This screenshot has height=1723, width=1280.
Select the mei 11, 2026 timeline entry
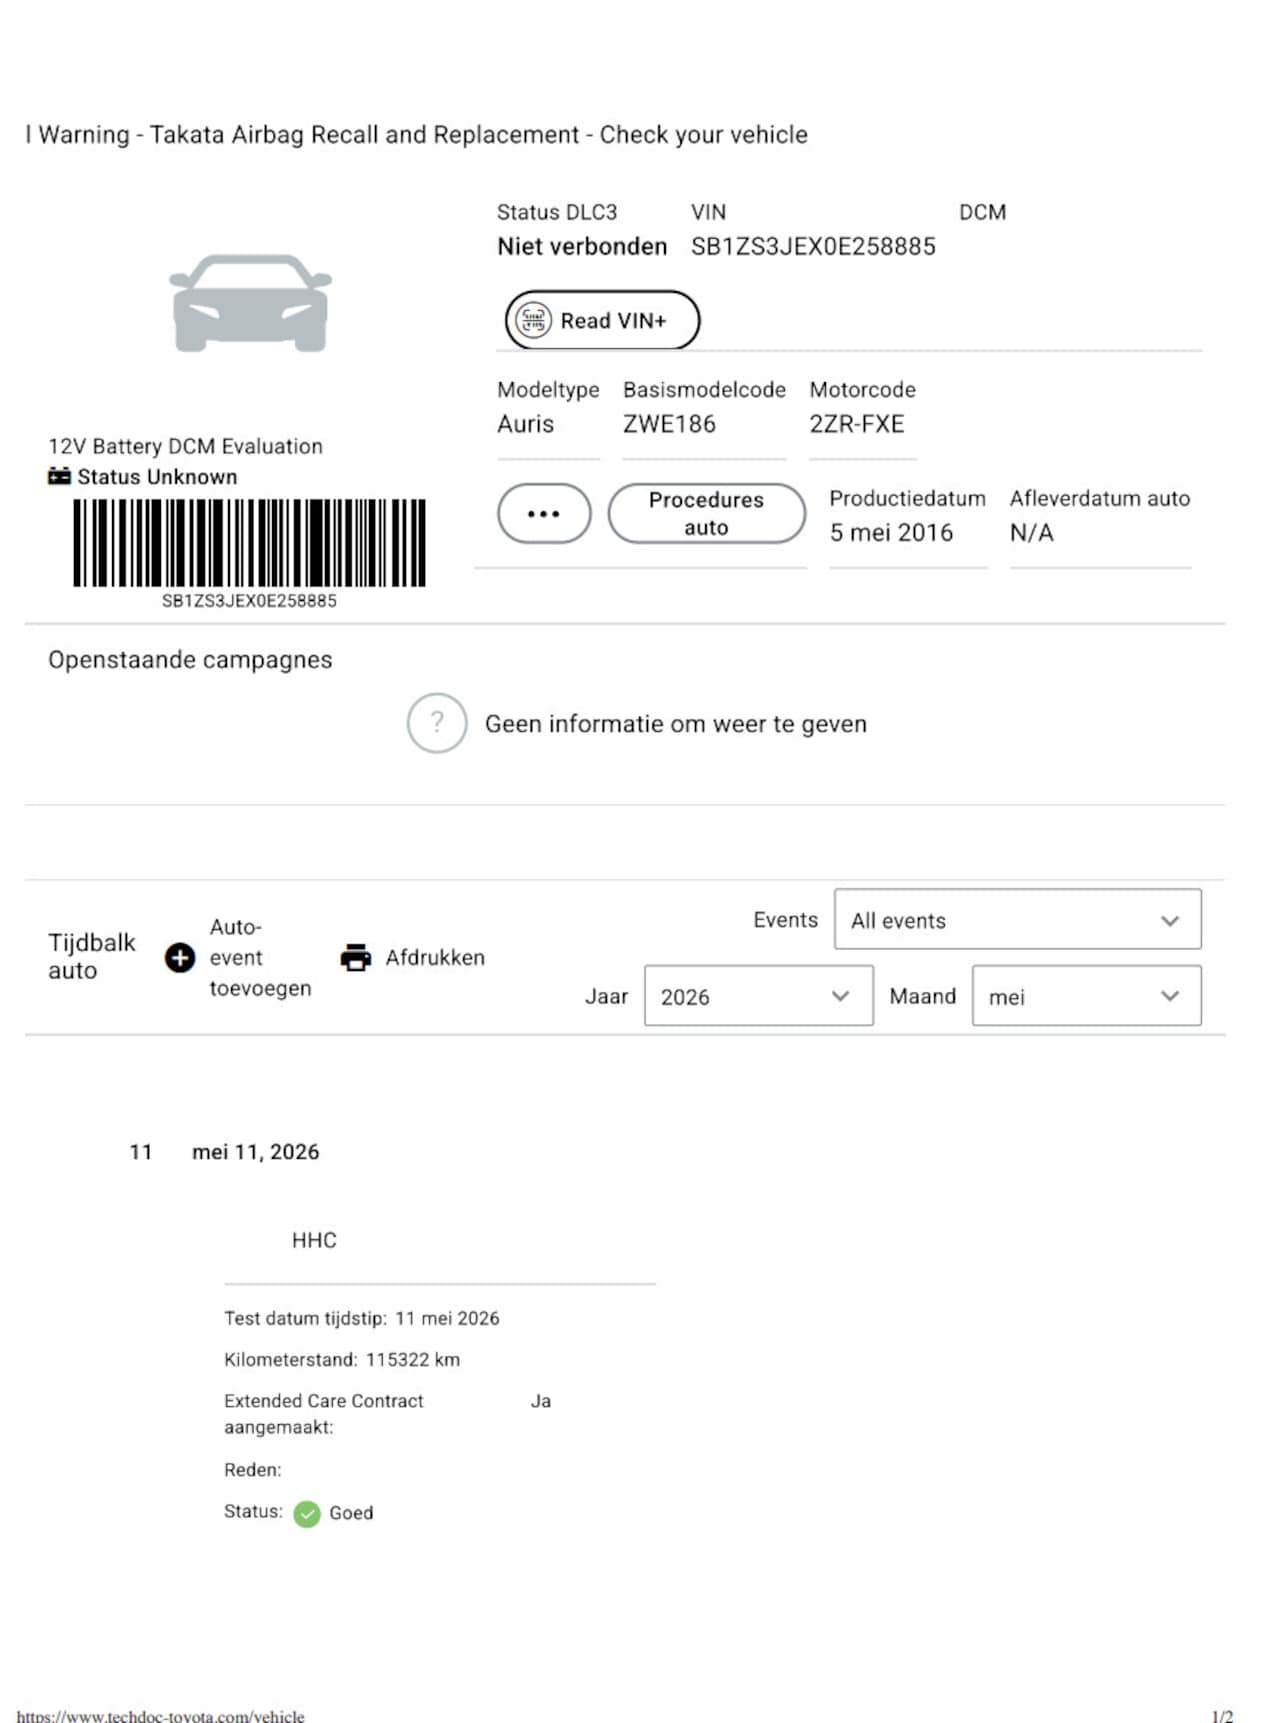255,1152
